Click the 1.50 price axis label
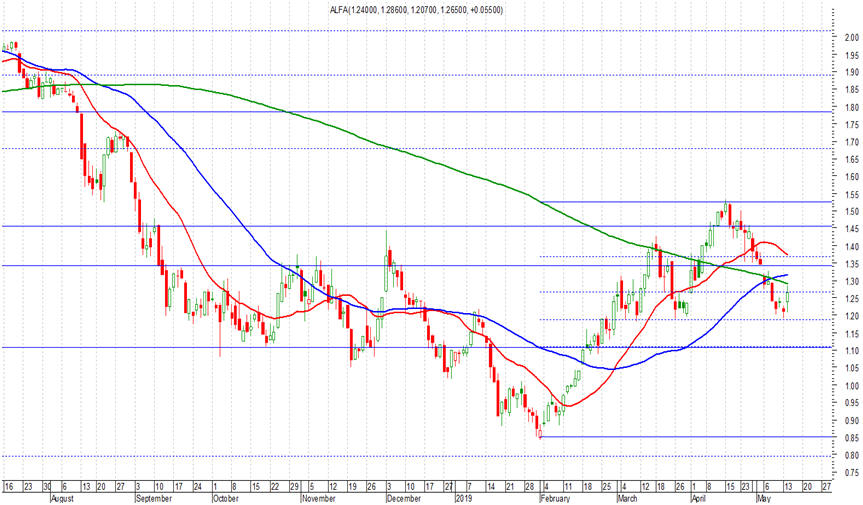This screenshot has width=863, height=505. point(852,212)
